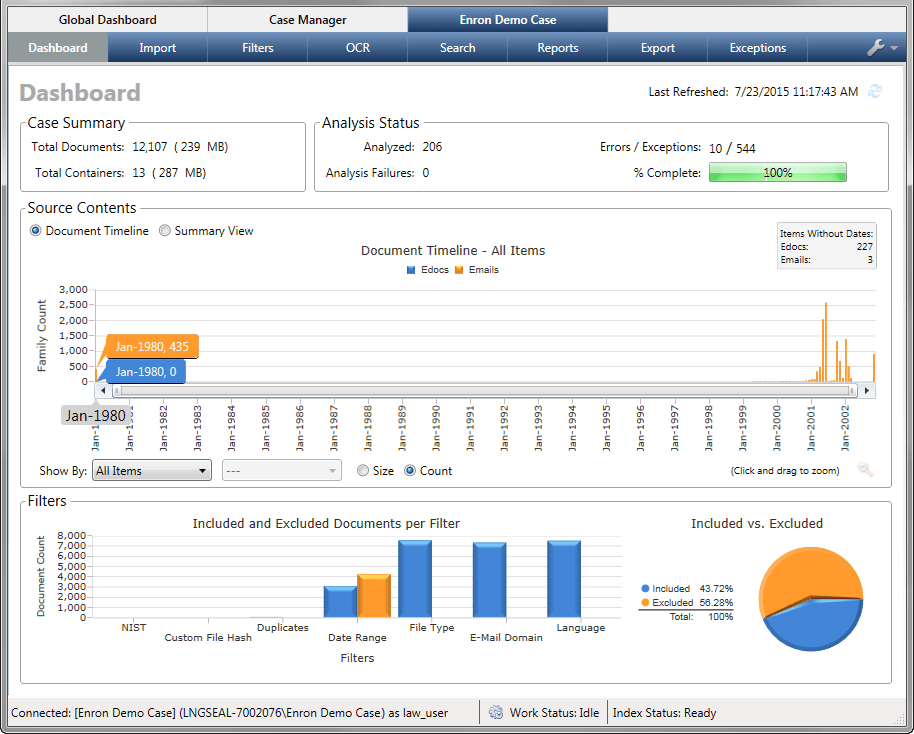Click the NIST filter axis label

(x=133, y=627)
